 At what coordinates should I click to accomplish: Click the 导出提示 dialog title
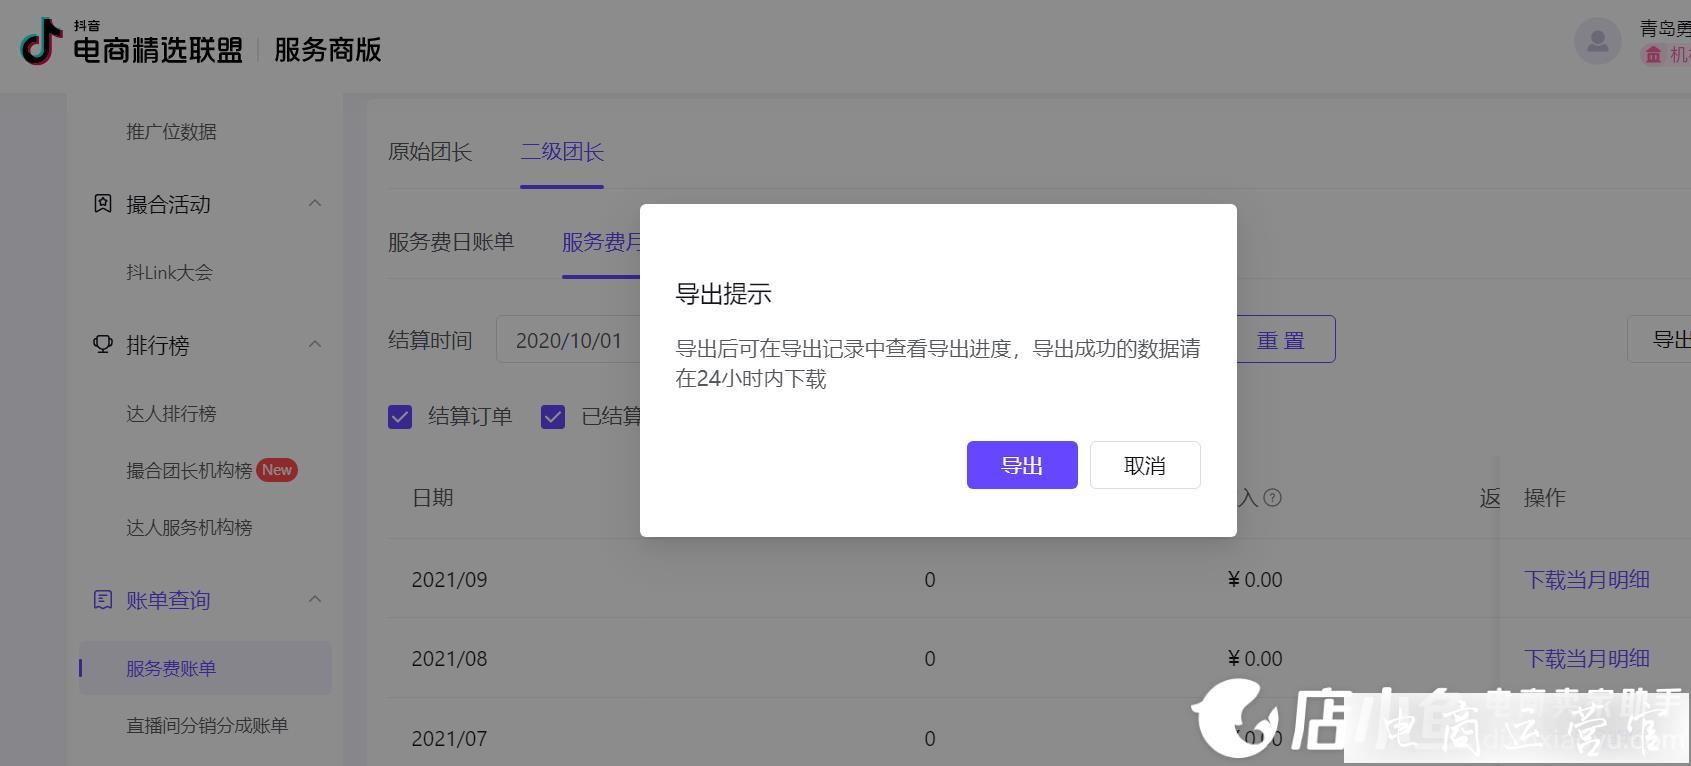(x=723, y=294)
